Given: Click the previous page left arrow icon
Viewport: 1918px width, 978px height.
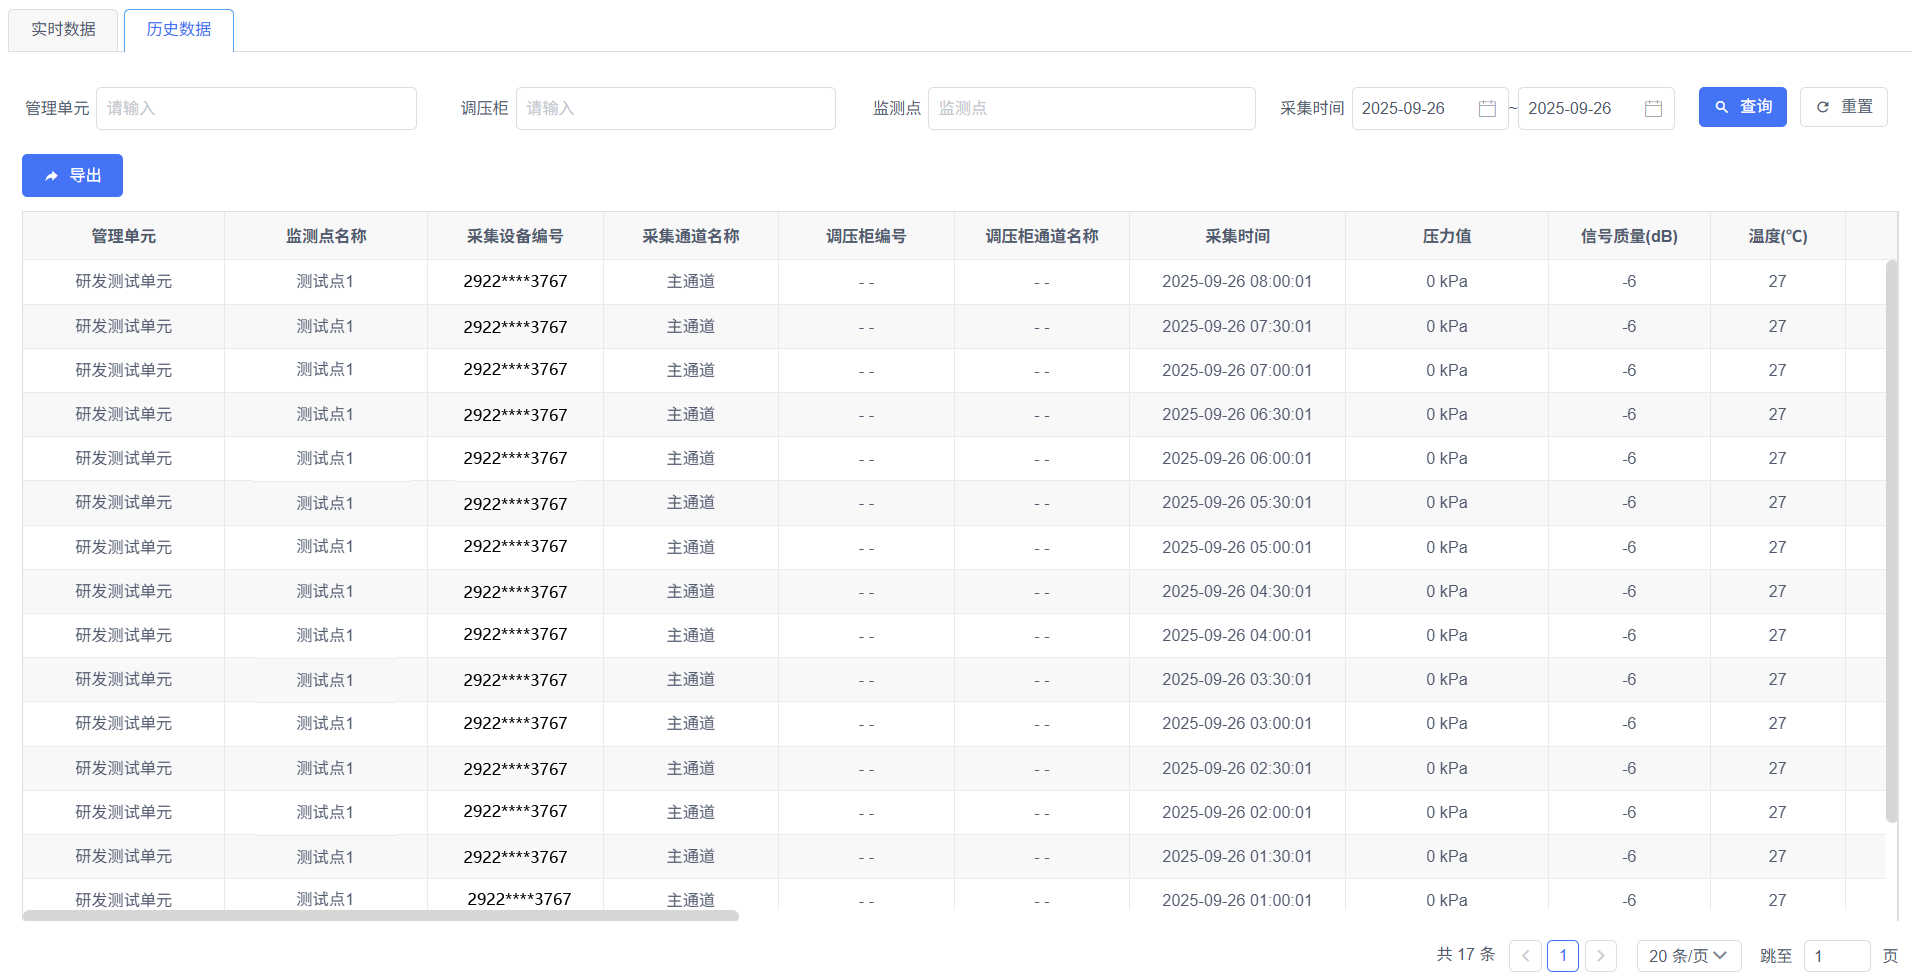Looking at the screenshot, I should [1524, 956].
